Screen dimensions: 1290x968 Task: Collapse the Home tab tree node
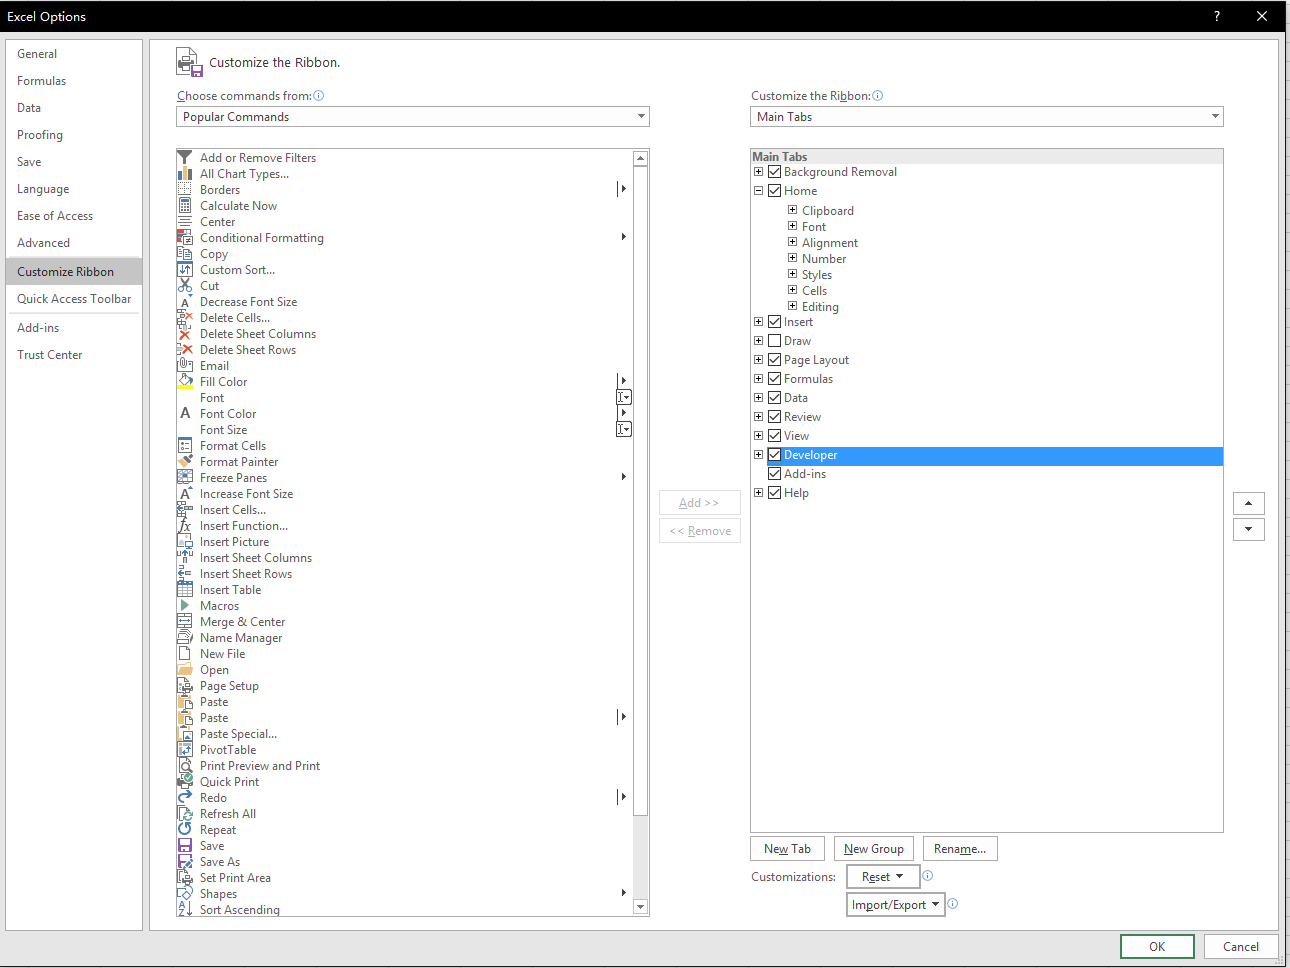tap(758, 191)
